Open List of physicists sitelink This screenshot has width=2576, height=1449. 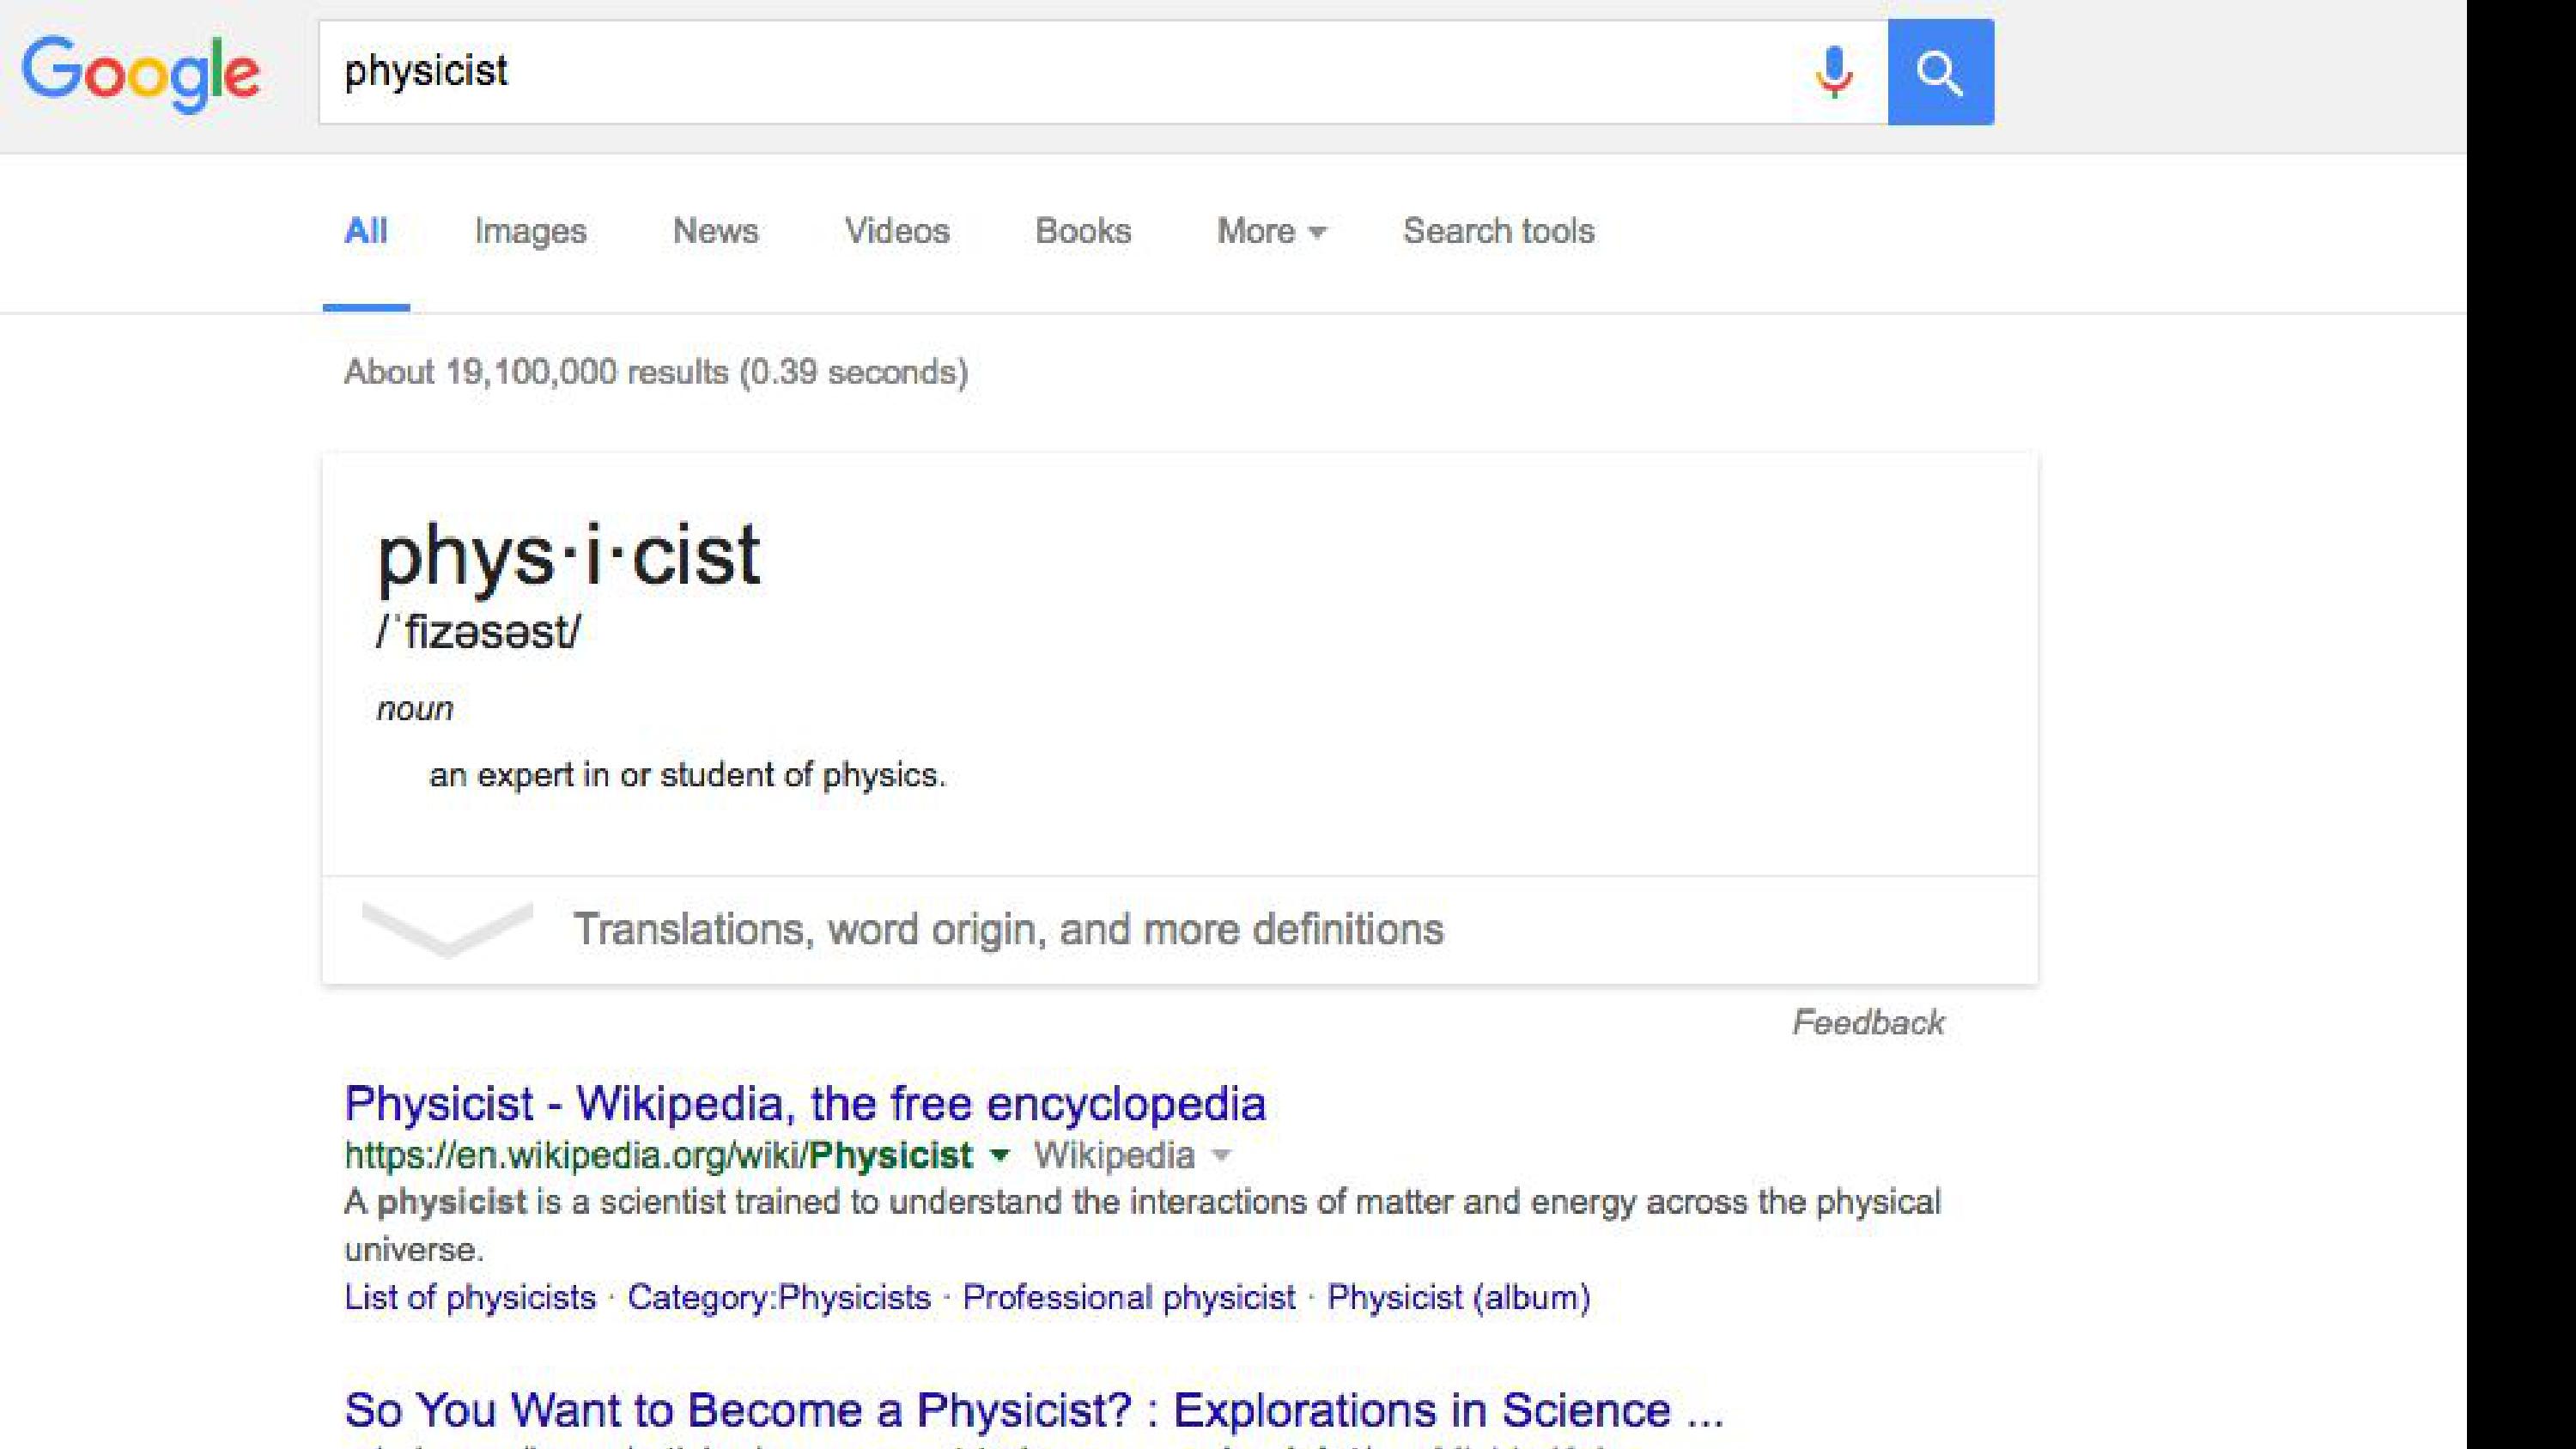tap(470, 1298)
